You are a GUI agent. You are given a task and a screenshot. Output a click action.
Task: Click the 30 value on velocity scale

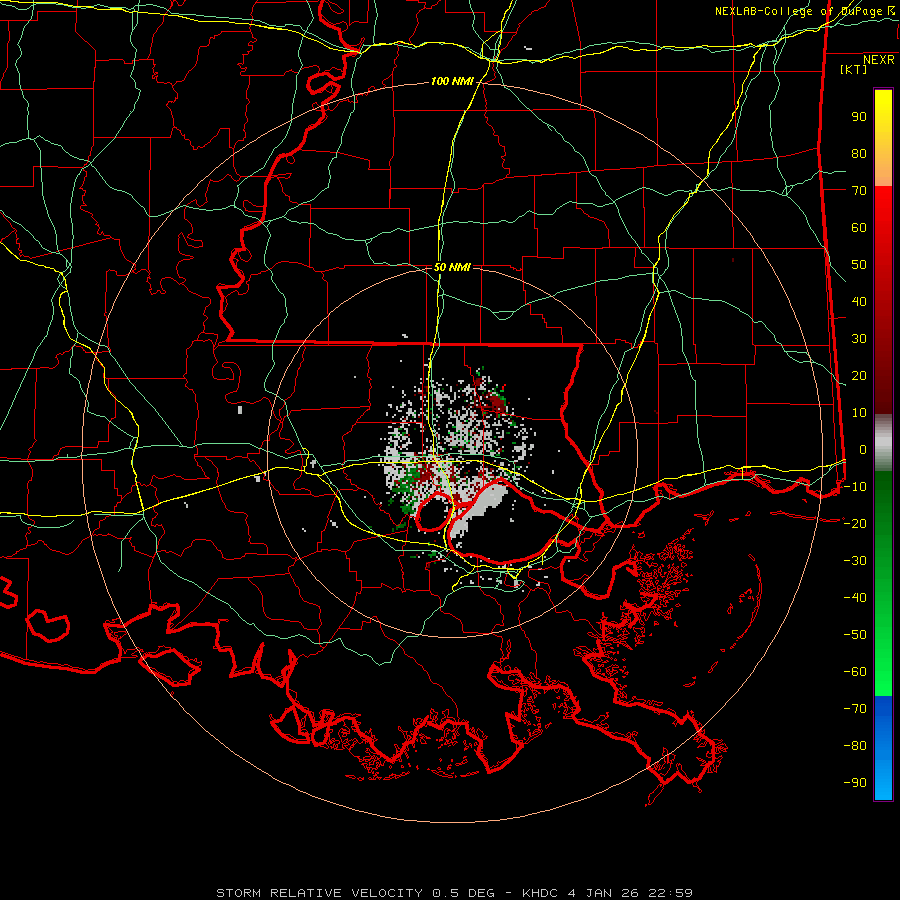click(x=859, y=339)
